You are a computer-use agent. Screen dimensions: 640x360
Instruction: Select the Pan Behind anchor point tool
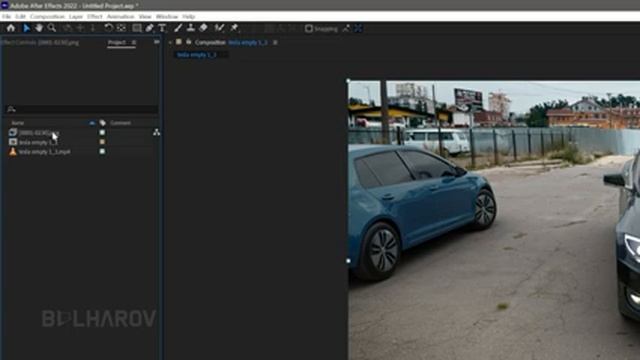(121, 28)
